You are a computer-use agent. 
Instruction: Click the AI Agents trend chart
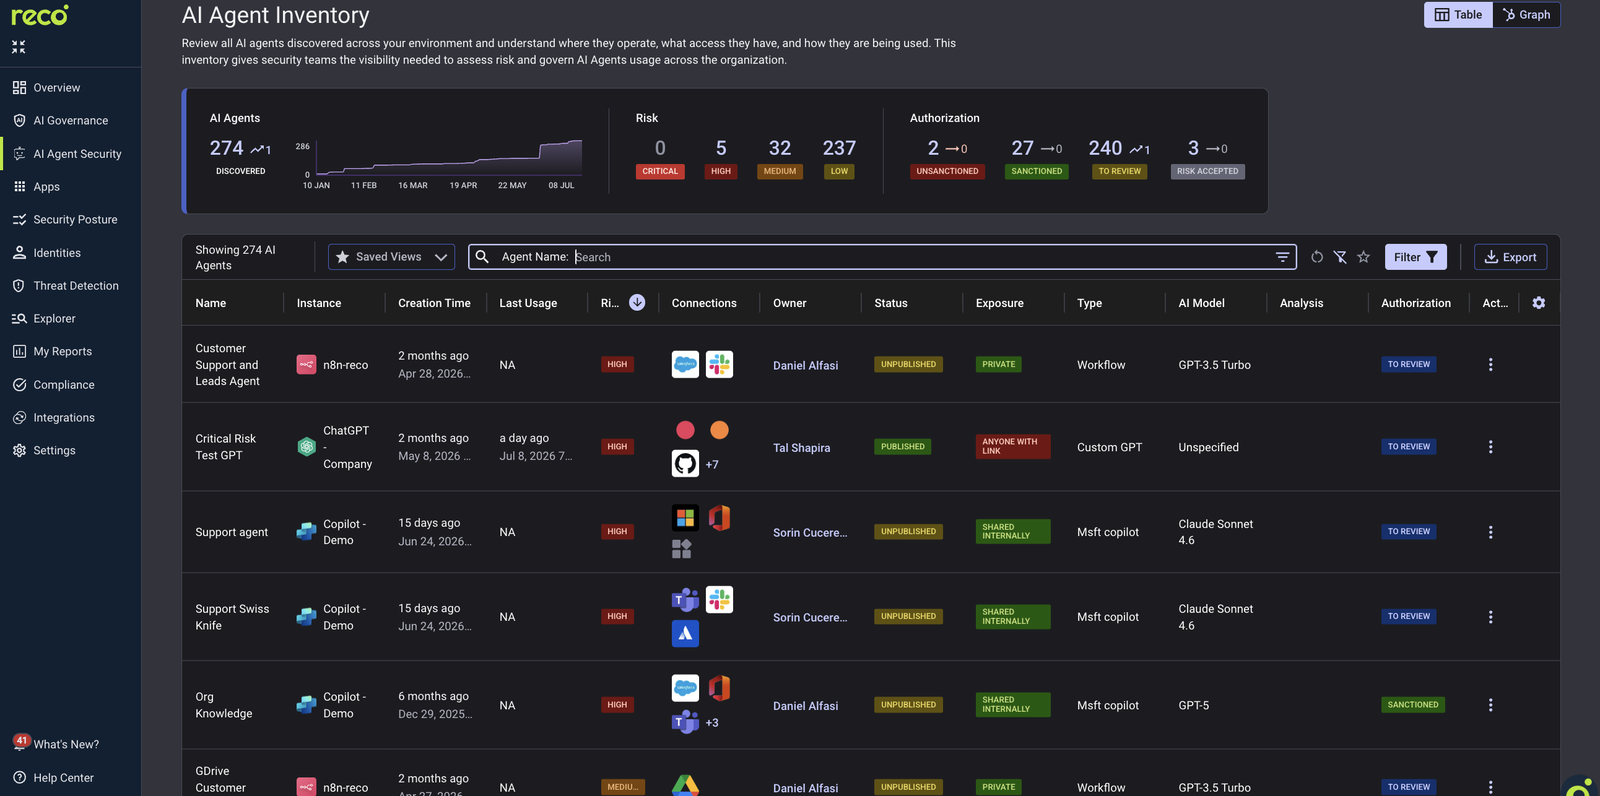tap(448, 158)
